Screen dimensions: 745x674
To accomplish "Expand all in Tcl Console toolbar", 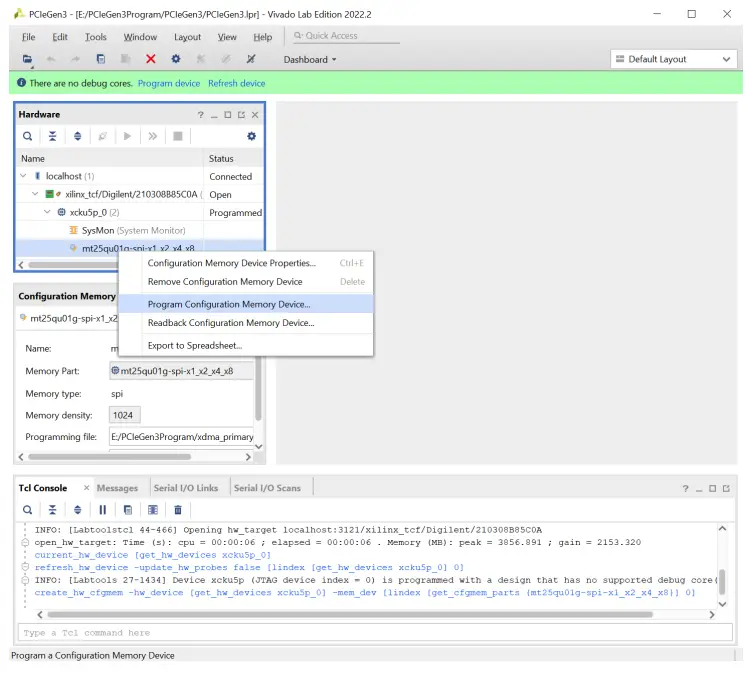I will (x=77, y=510).
